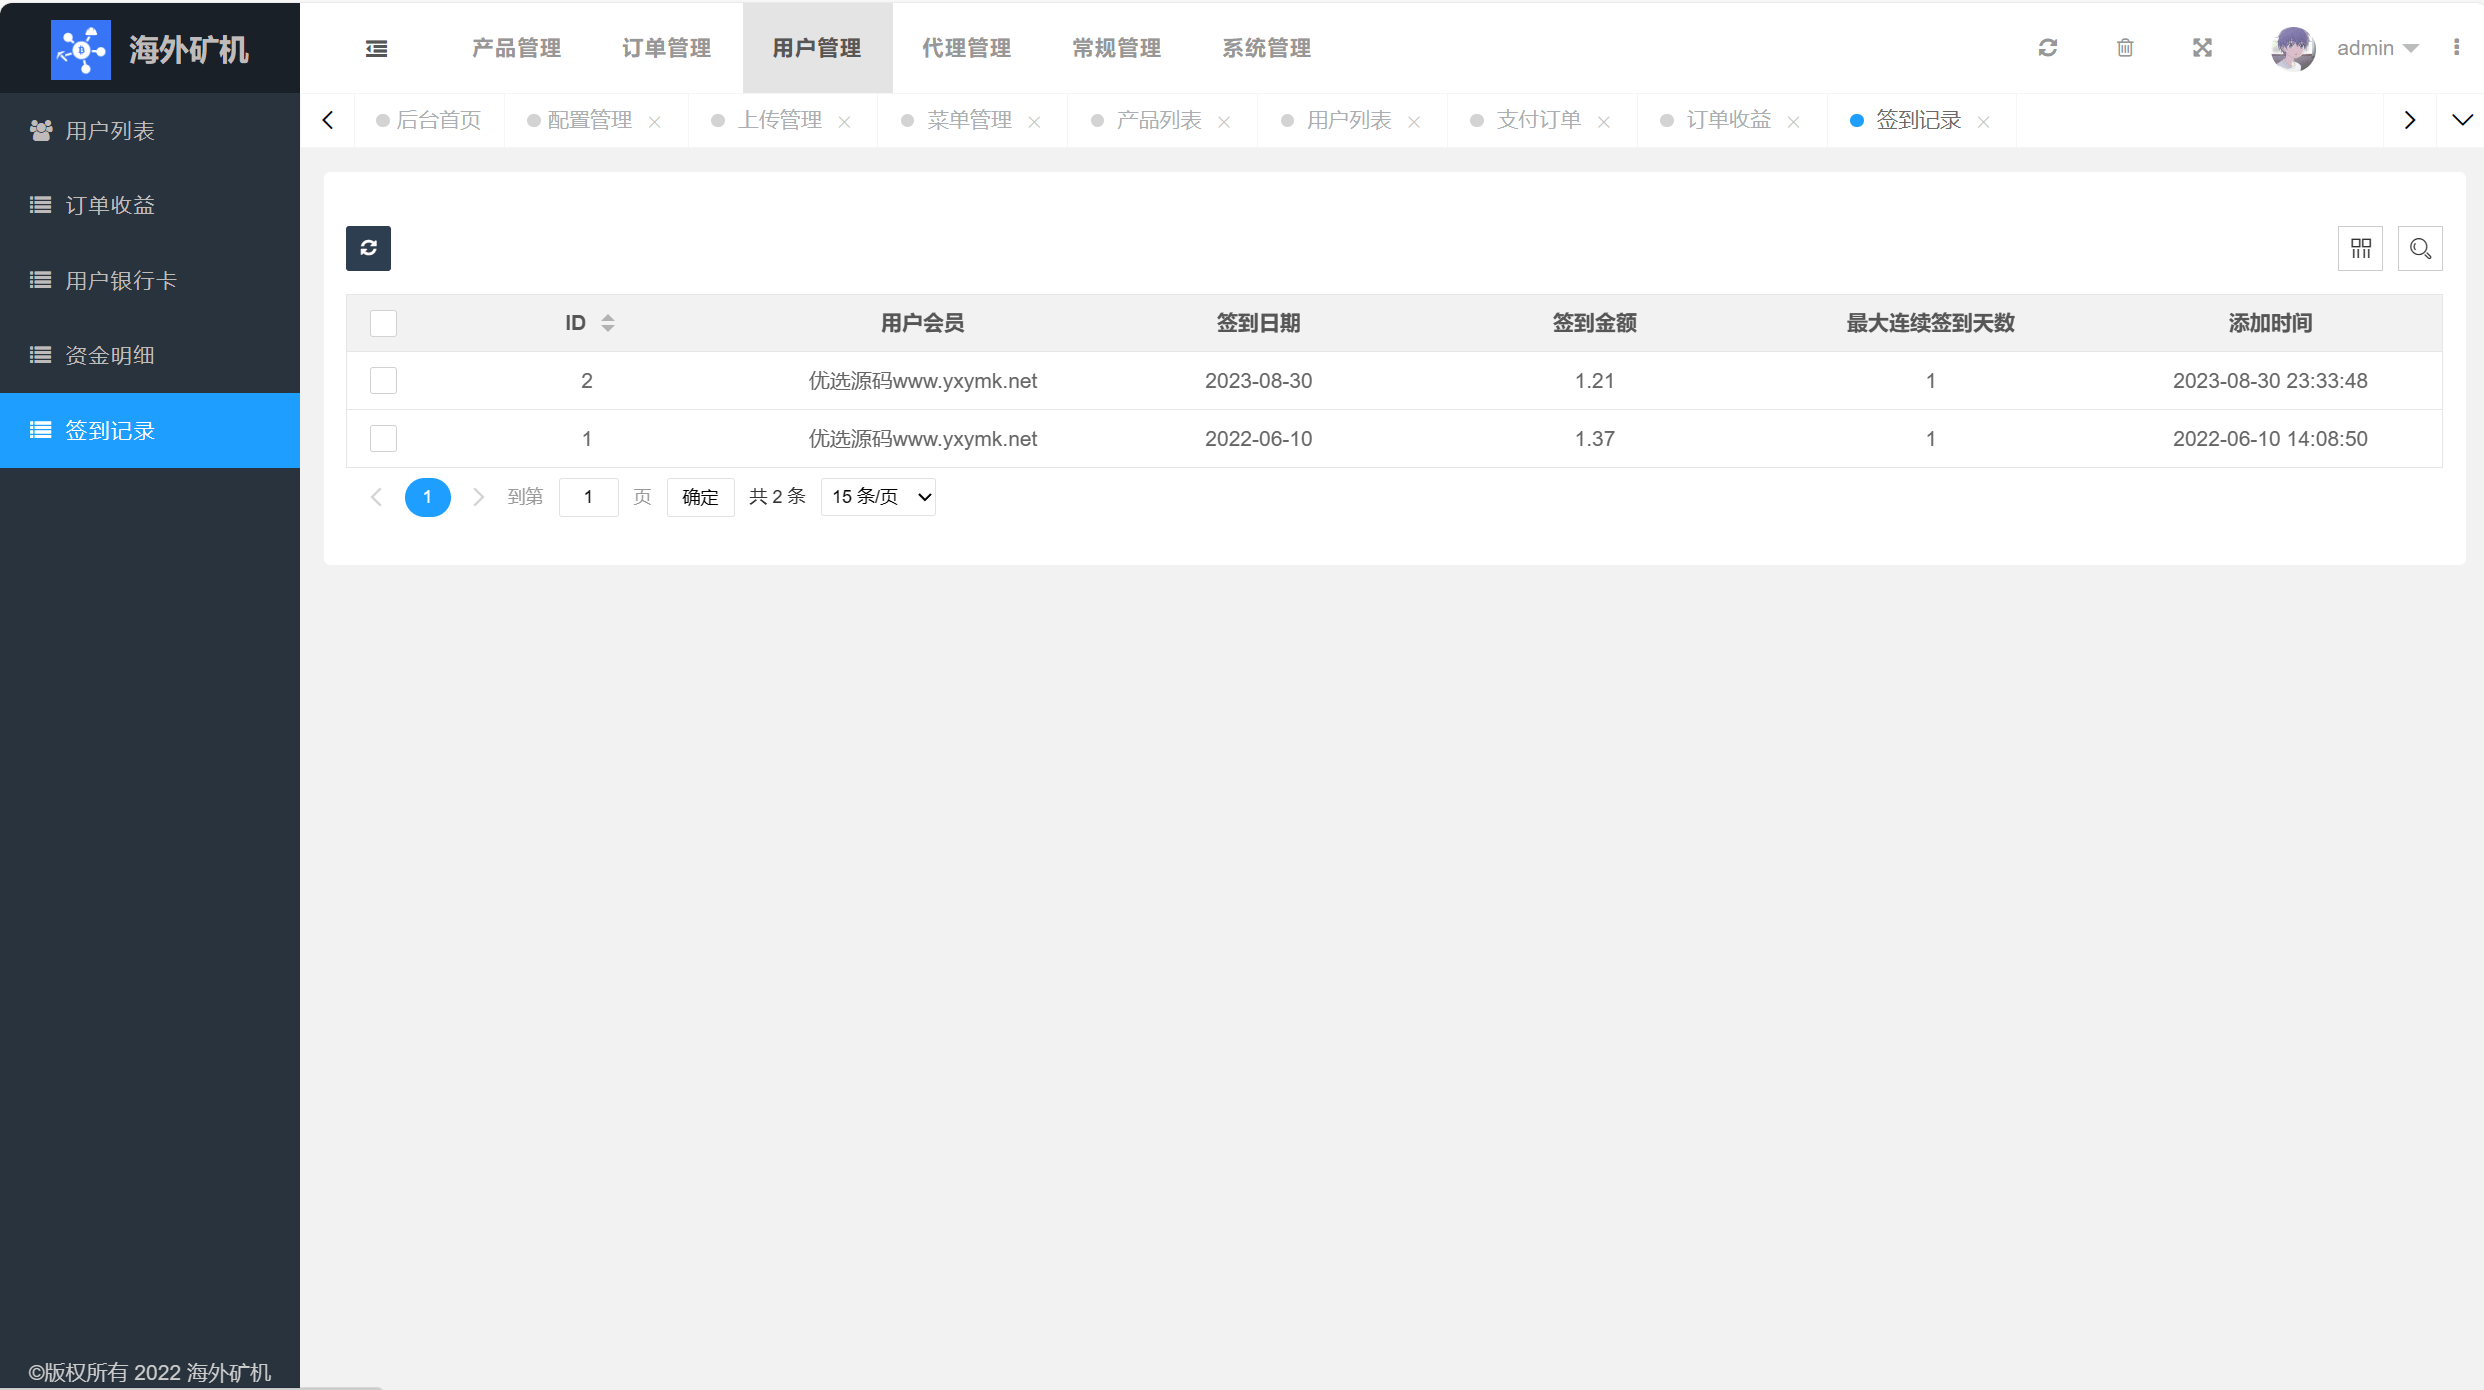Open the 代理管理 top menu
Image resolution: width=2484 pixels, height=1390 pixels.
(x=967, y=48)
